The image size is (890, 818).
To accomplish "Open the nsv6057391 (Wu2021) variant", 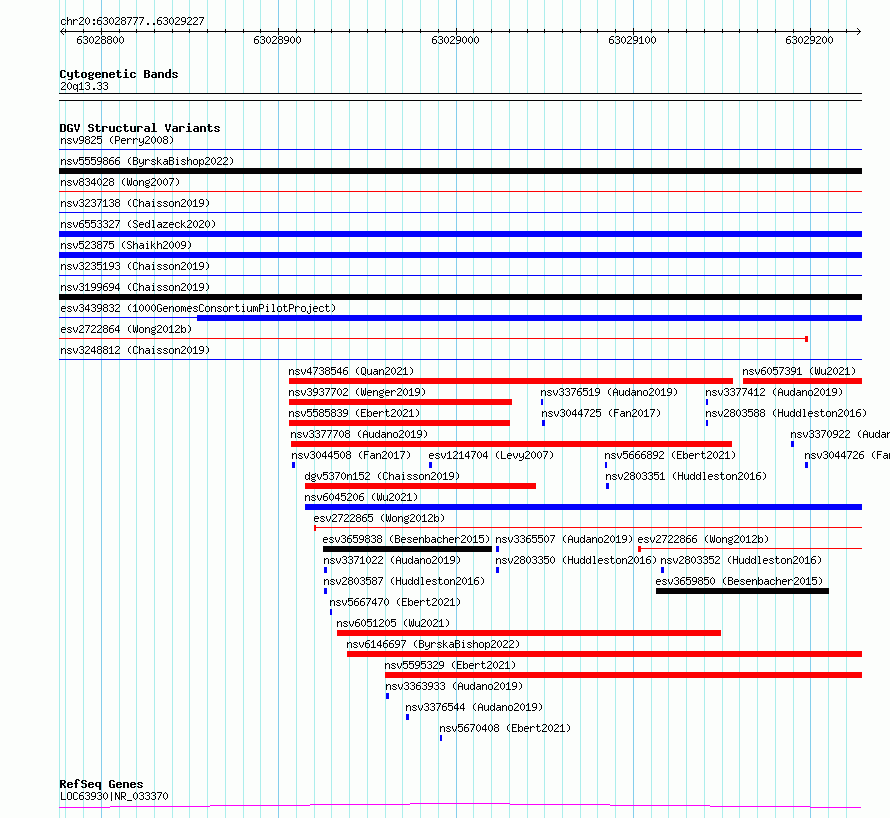I will pyautogui.click(x=799, y=371).
